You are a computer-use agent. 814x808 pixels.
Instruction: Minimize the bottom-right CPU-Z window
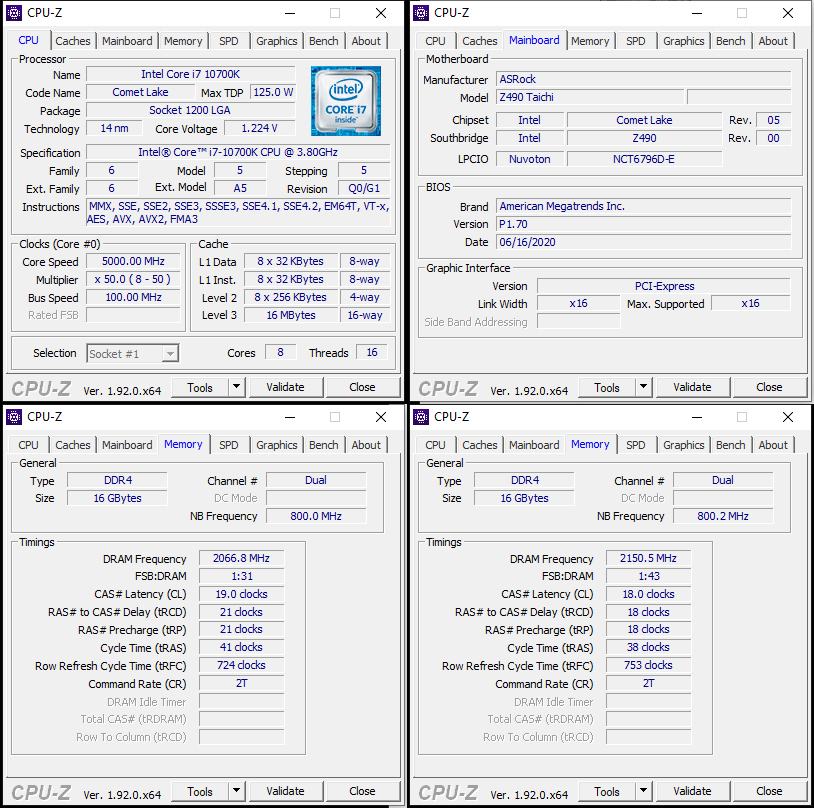[x=697, y=417]
